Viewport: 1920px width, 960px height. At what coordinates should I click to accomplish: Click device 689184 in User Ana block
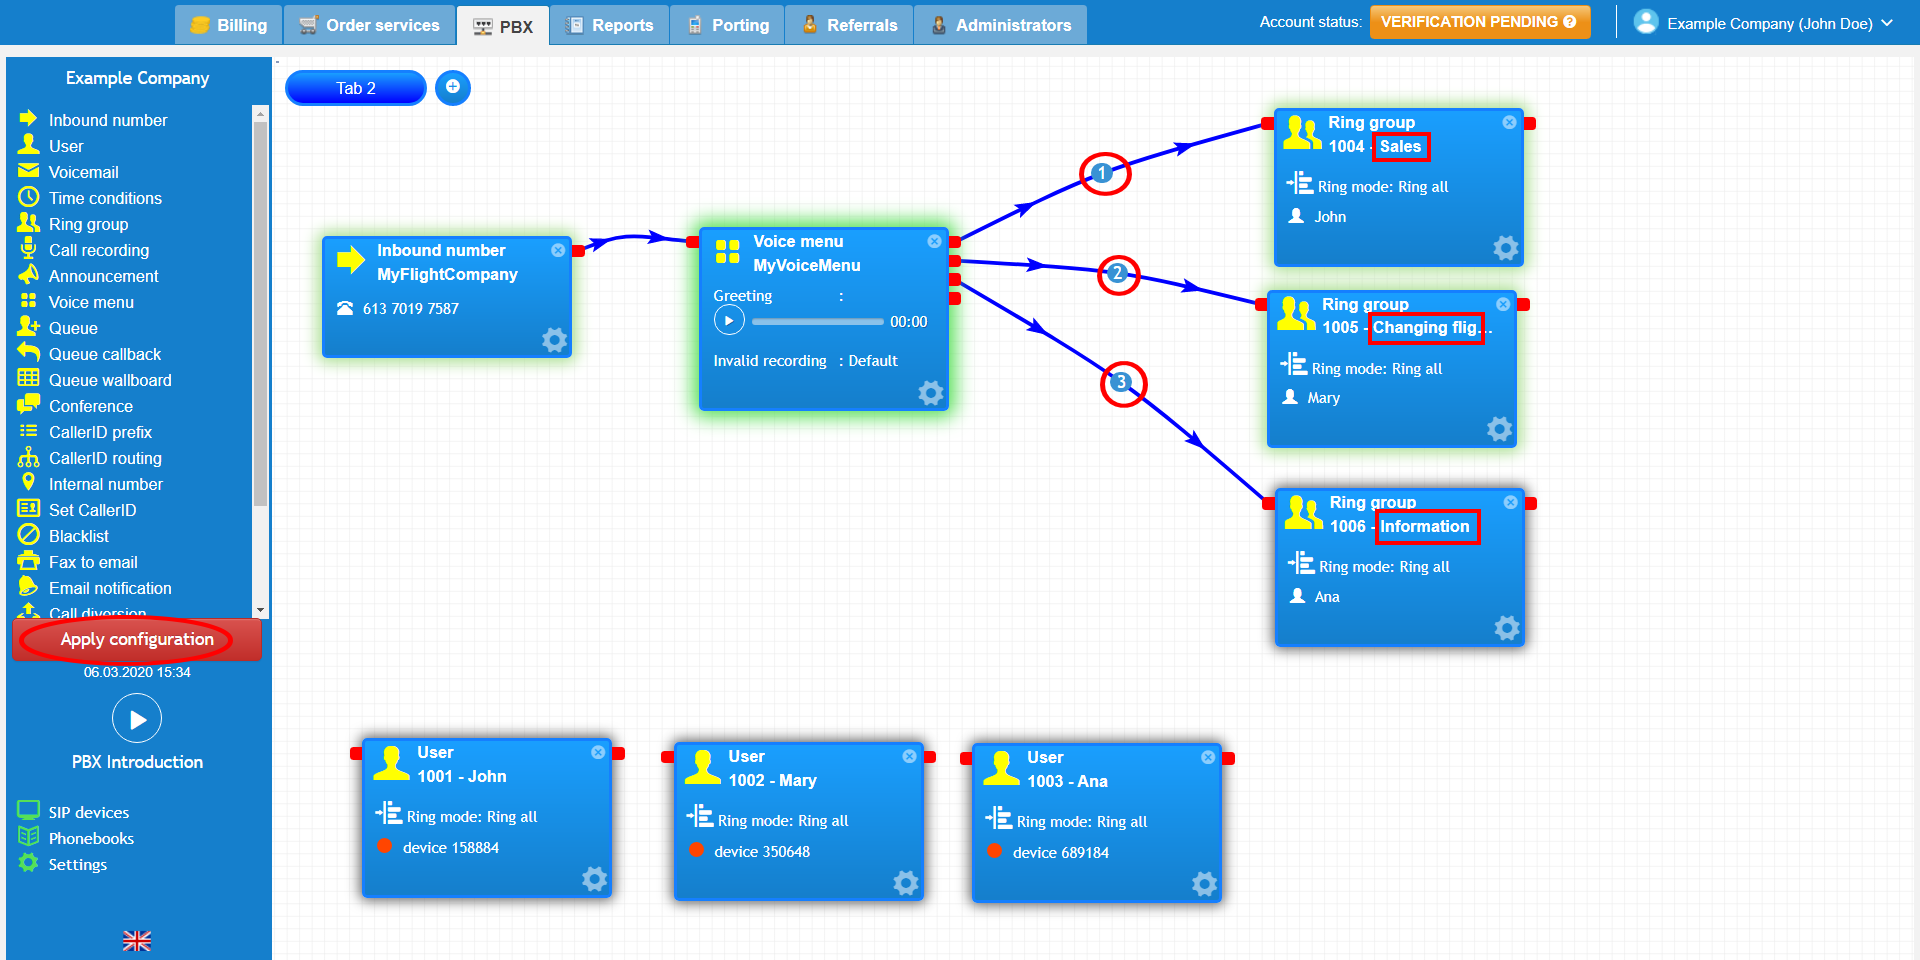[1061, 852]
